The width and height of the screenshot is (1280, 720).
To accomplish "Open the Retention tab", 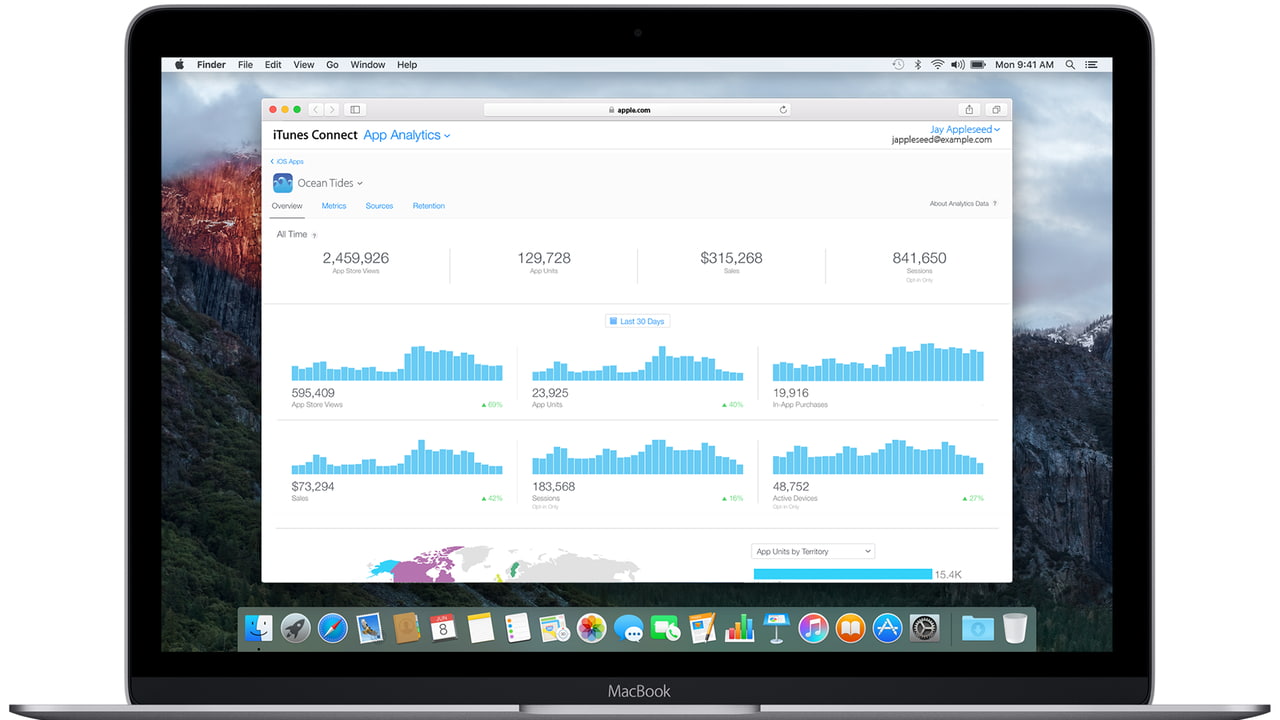I will point(429,206).
